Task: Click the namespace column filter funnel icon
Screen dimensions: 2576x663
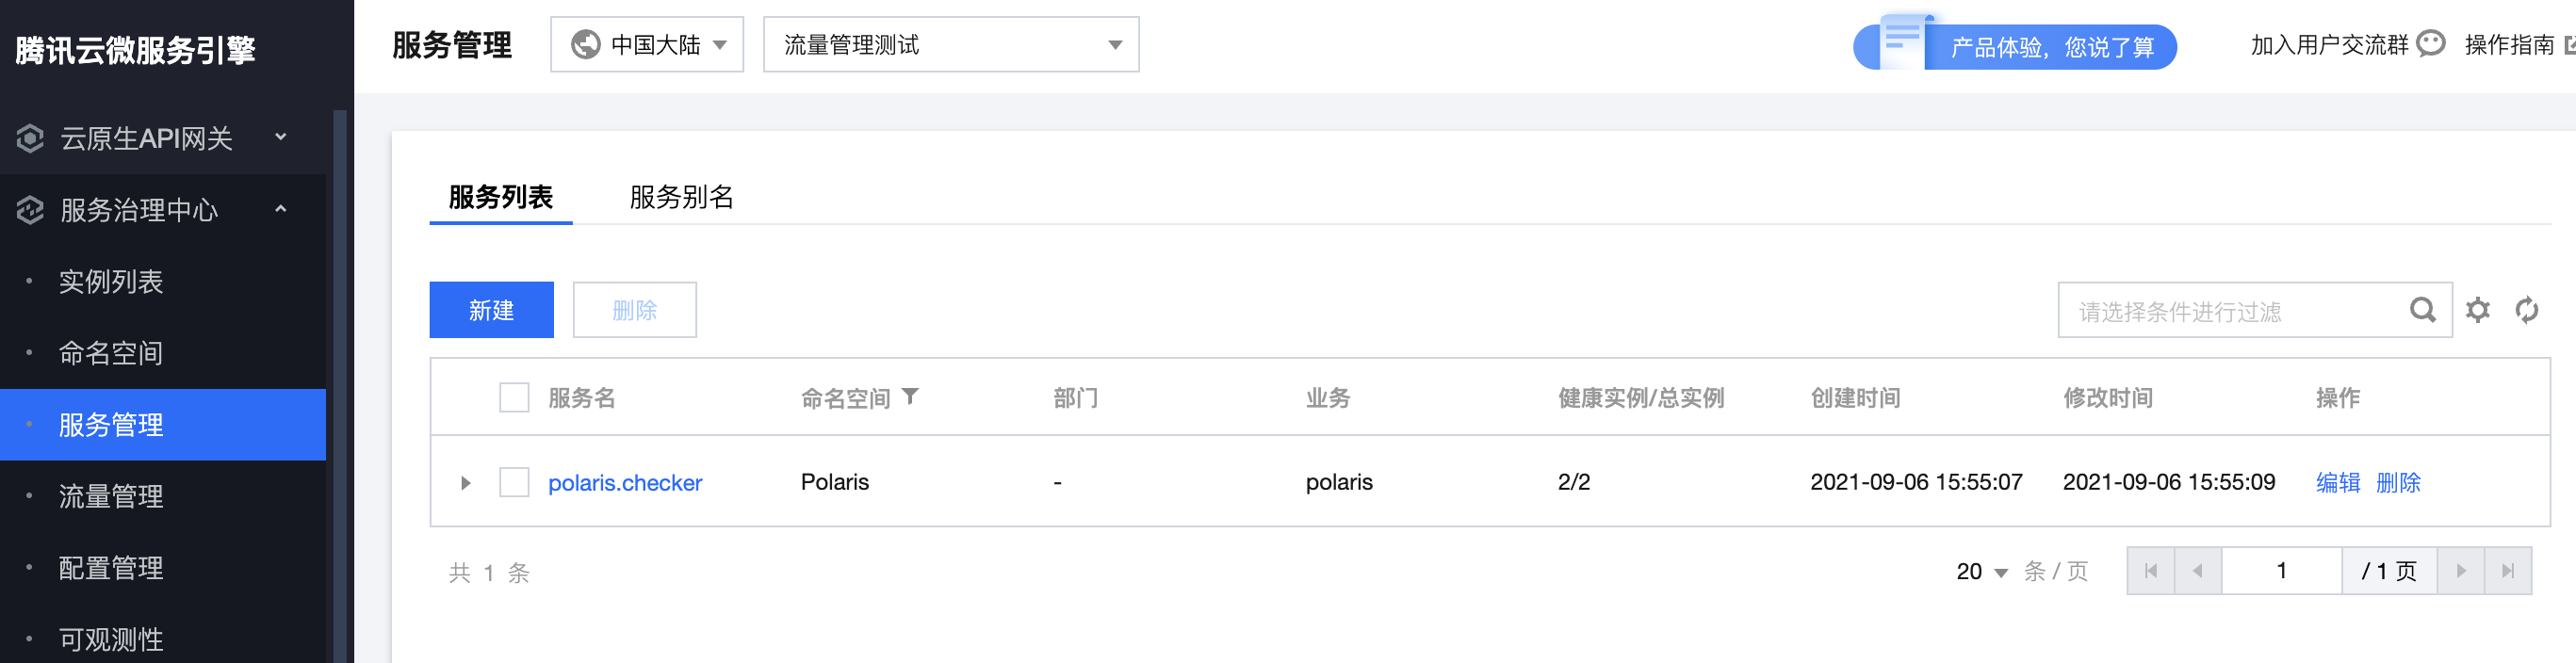Action: click(909, 397)
